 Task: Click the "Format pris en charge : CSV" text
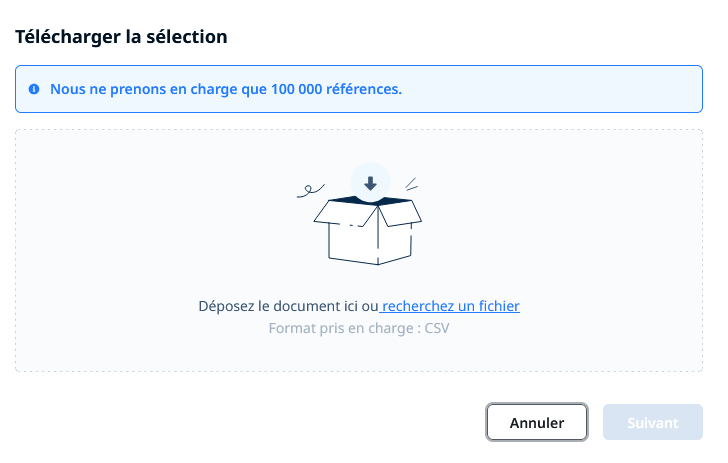tap(359, 328)
